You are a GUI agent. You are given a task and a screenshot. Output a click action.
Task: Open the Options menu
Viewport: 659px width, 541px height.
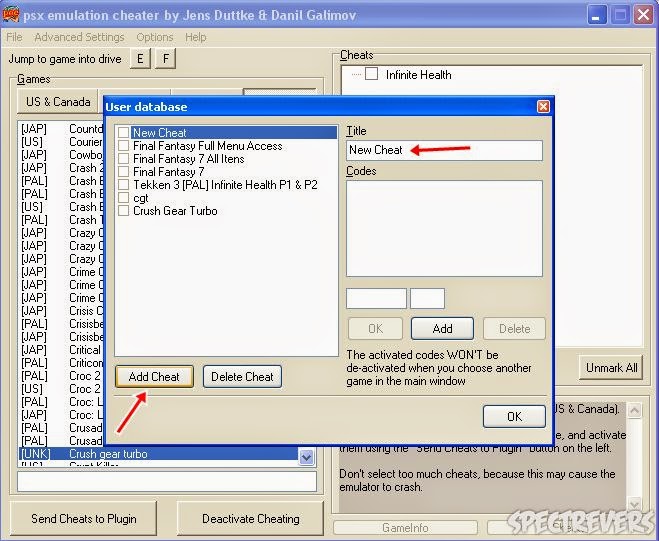(x=155, y=37)
